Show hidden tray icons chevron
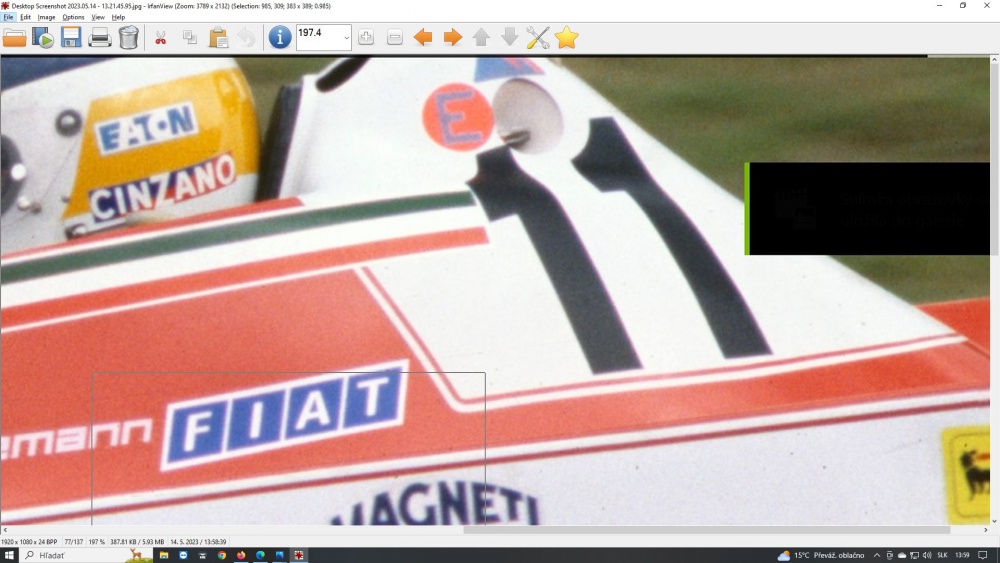Screen dimensions: 1000x563 pos(877,555)
